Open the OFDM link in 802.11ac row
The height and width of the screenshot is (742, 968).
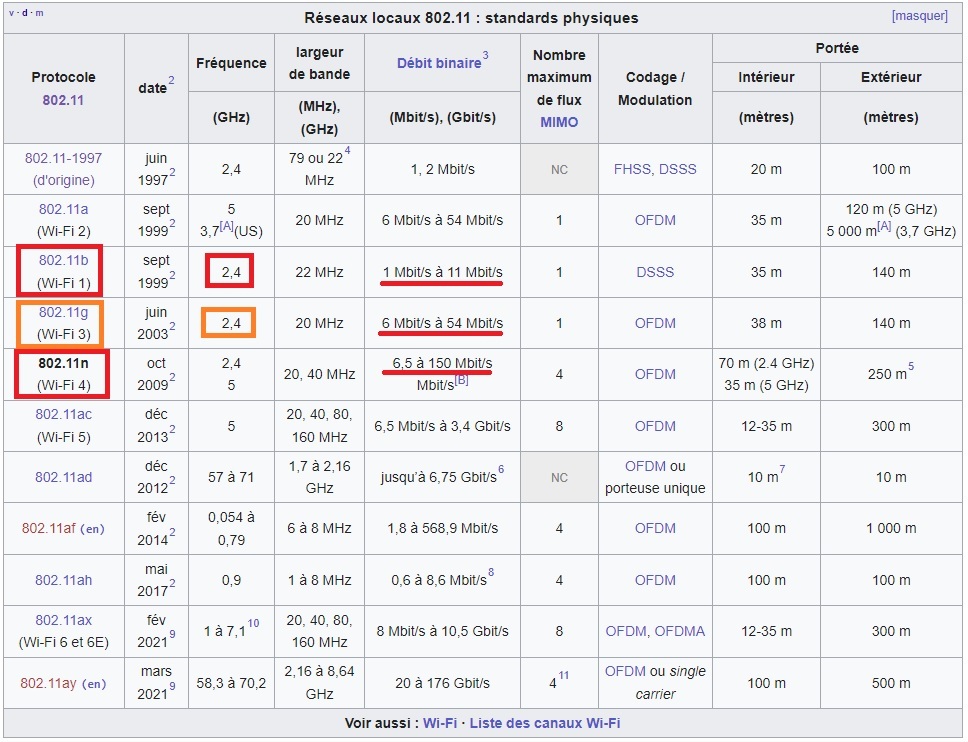click(655, 427)
